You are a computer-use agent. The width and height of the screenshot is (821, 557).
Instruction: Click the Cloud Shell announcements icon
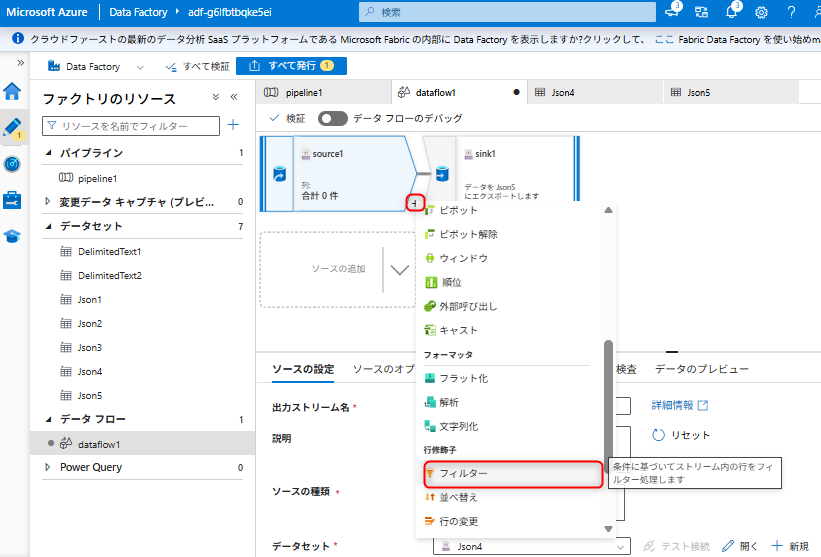click(x=672, y=11)
